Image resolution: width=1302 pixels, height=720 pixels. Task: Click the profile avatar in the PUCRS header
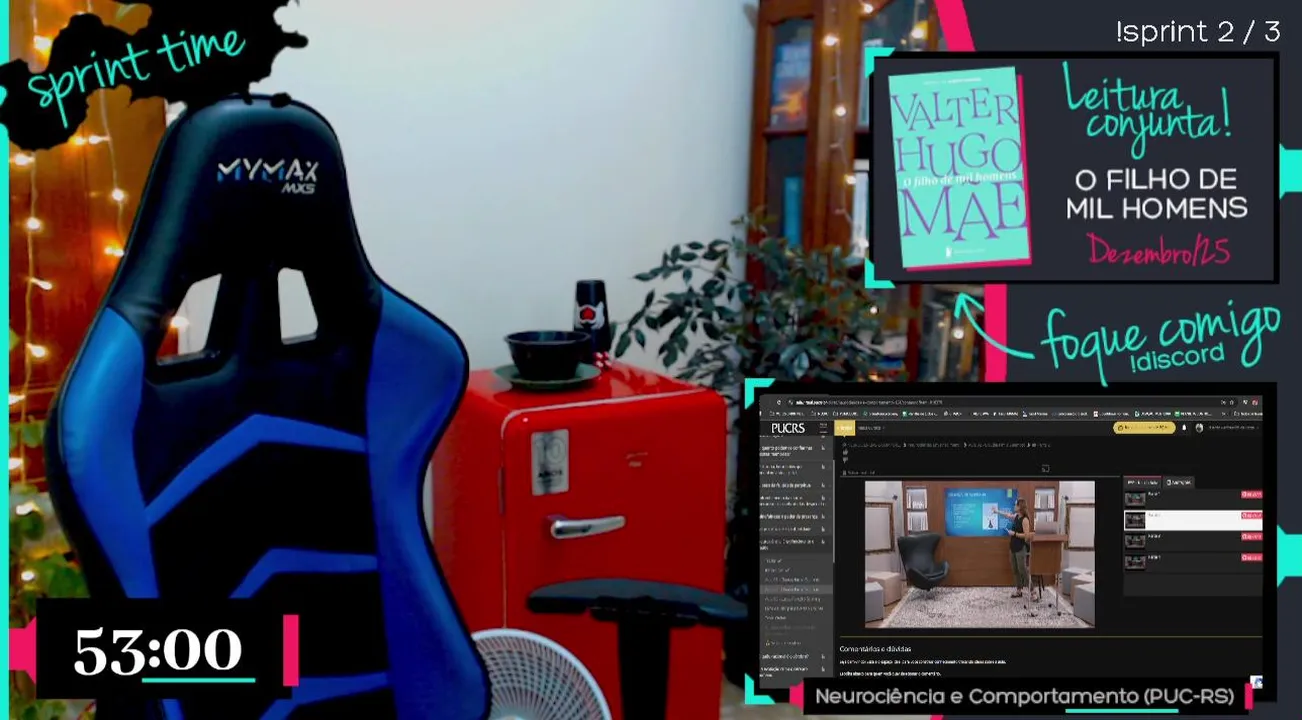1199,428
